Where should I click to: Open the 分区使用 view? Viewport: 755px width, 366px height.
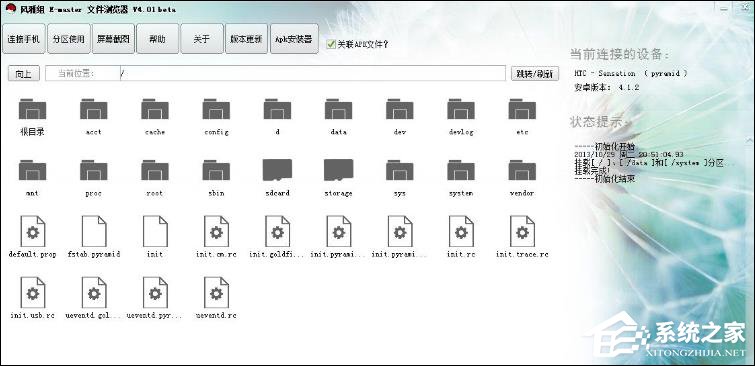(69, 39)
